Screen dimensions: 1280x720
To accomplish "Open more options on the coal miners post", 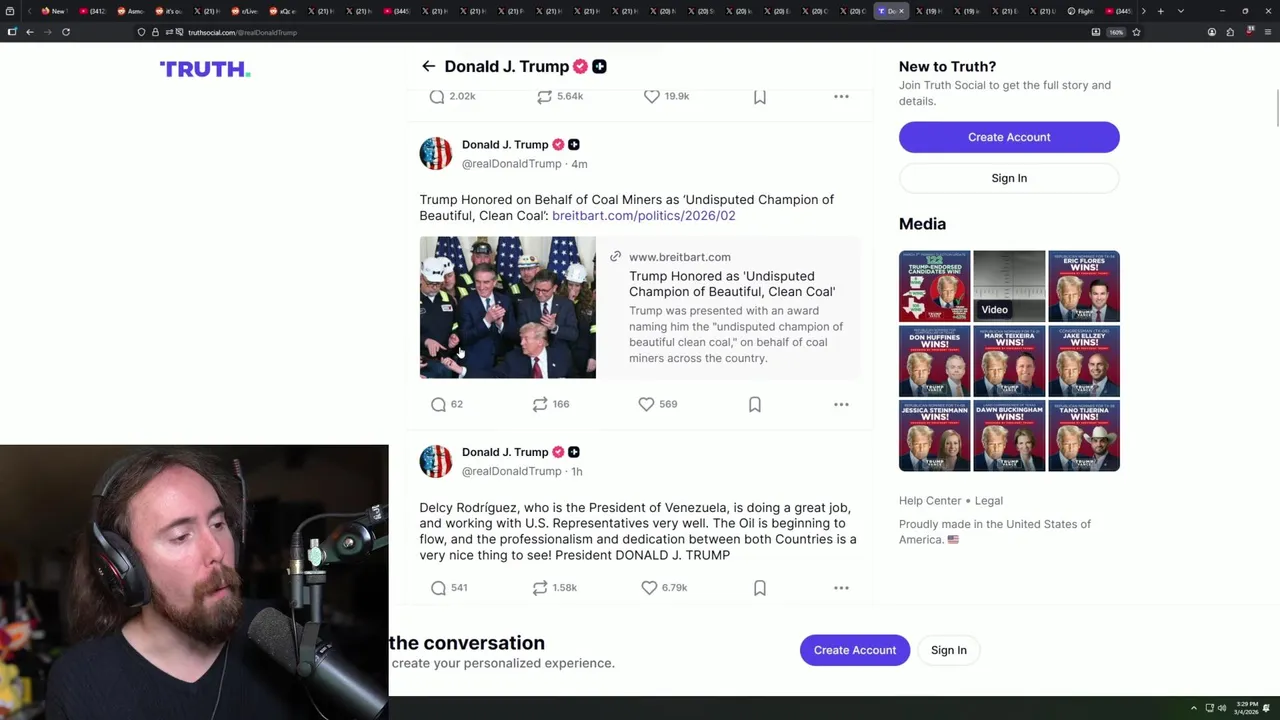I will 841,404.
